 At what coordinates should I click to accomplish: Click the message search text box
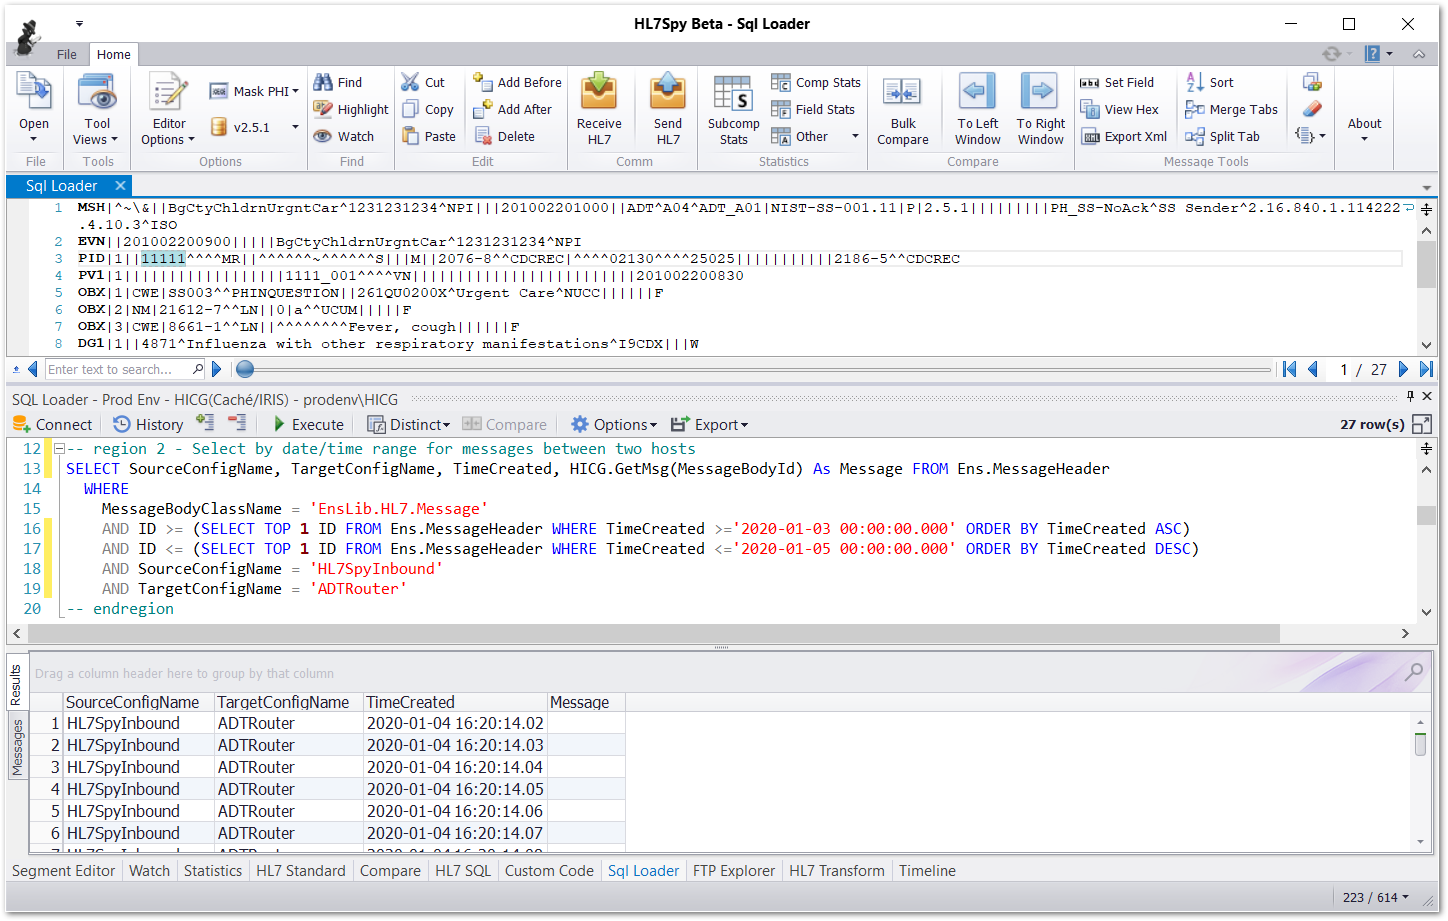click(118, 369)
